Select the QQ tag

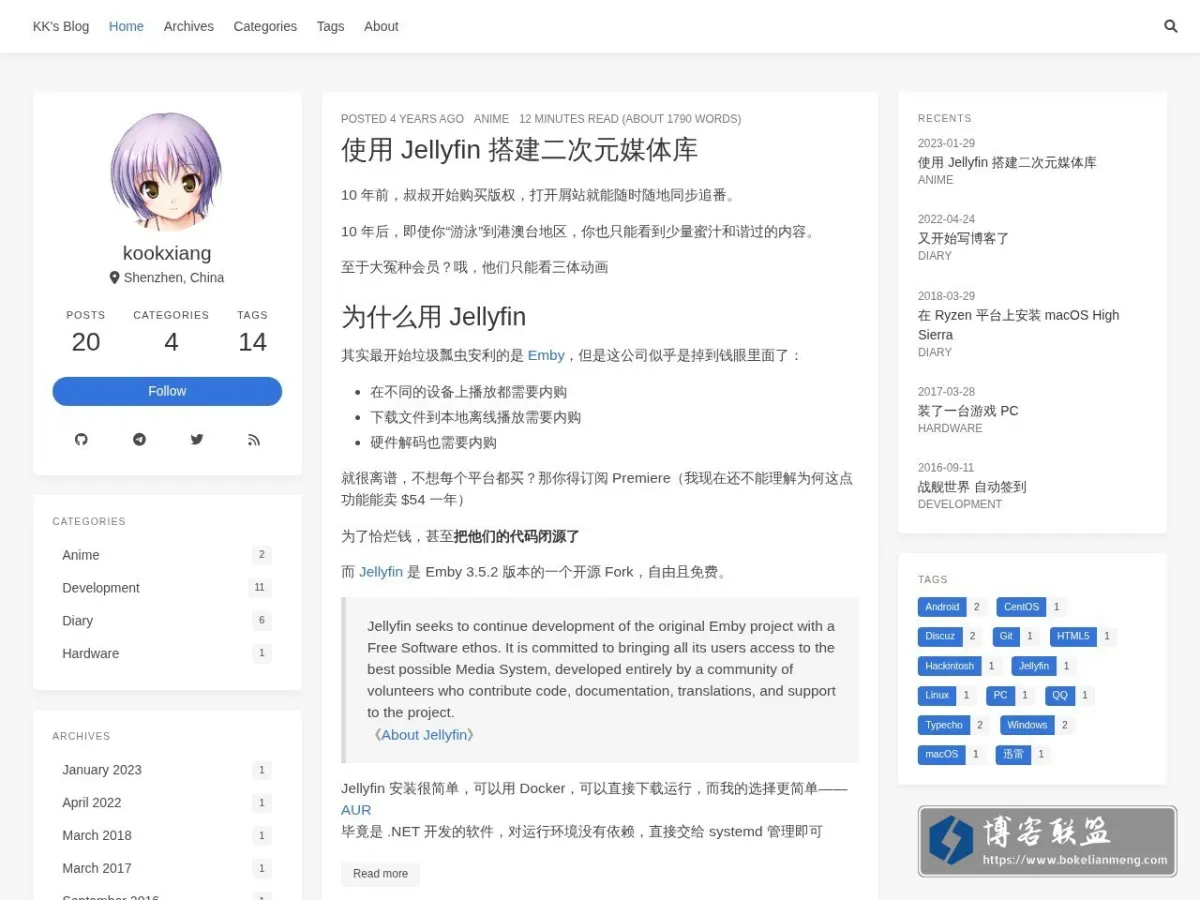[1060, 695]
